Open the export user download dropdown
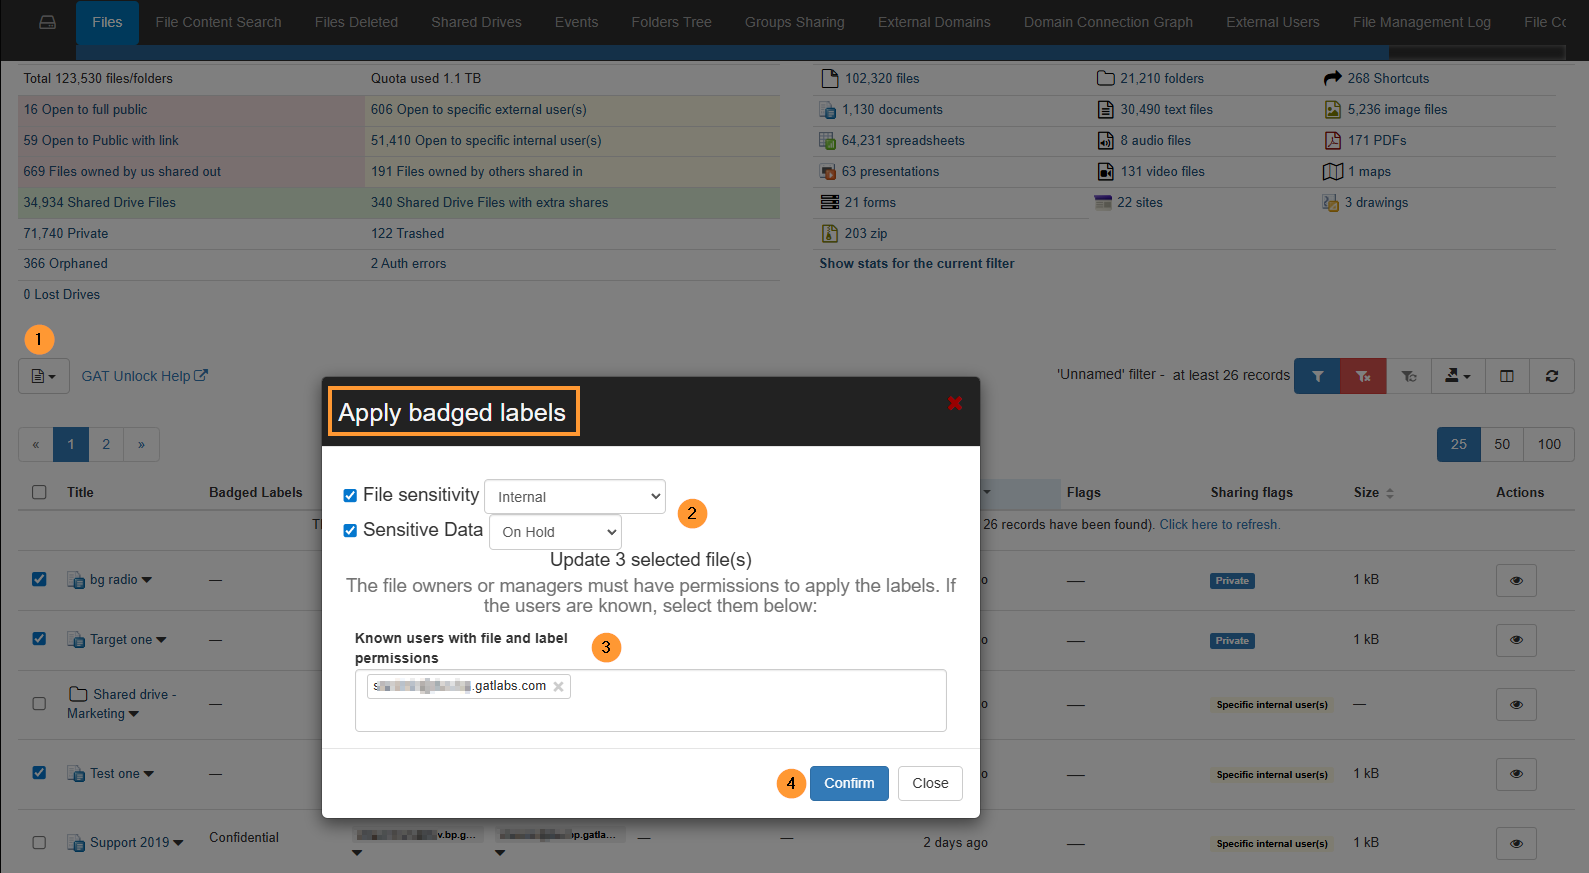 tap(1458, 376)
